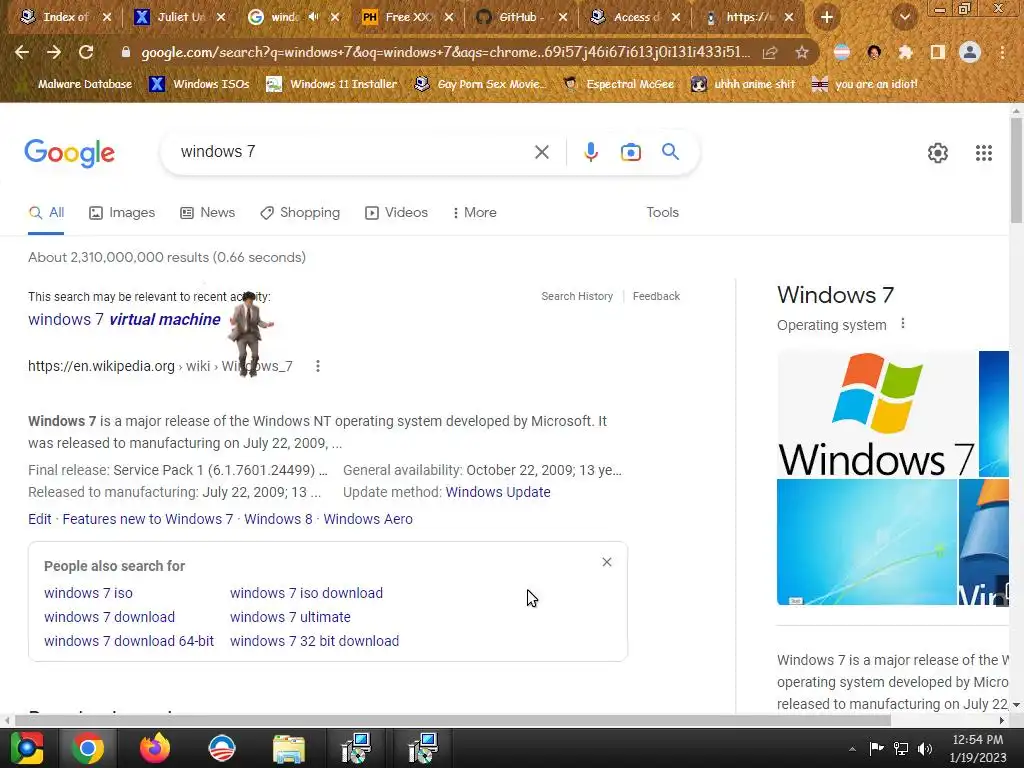This screenshot has width=1024, height=768.
Task: Open the search Tools options
Action: point(662,213)
